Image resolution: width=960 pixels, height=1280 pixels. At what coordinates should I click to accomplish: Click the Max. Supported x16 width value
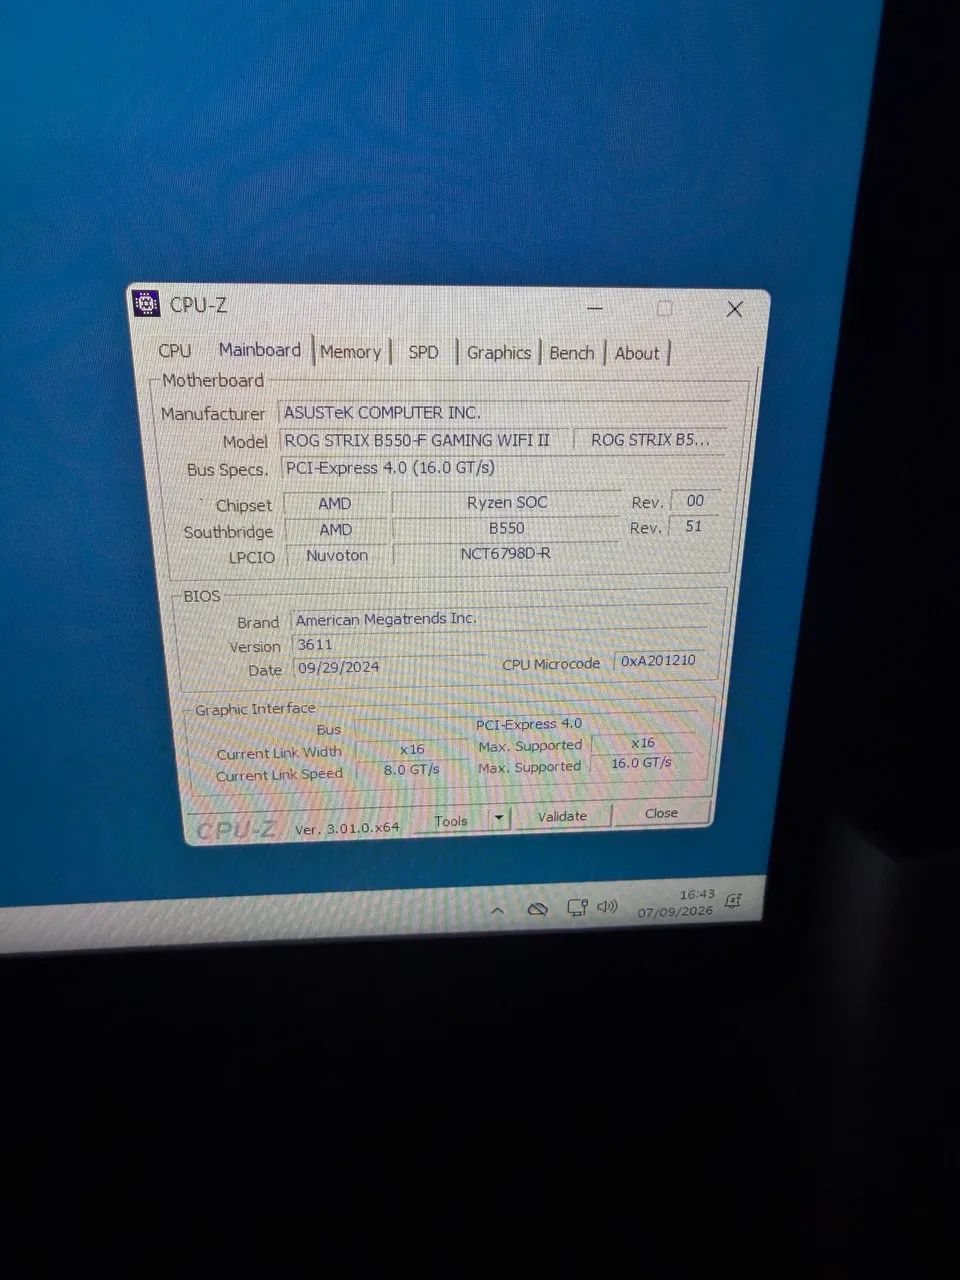[643, 743]
